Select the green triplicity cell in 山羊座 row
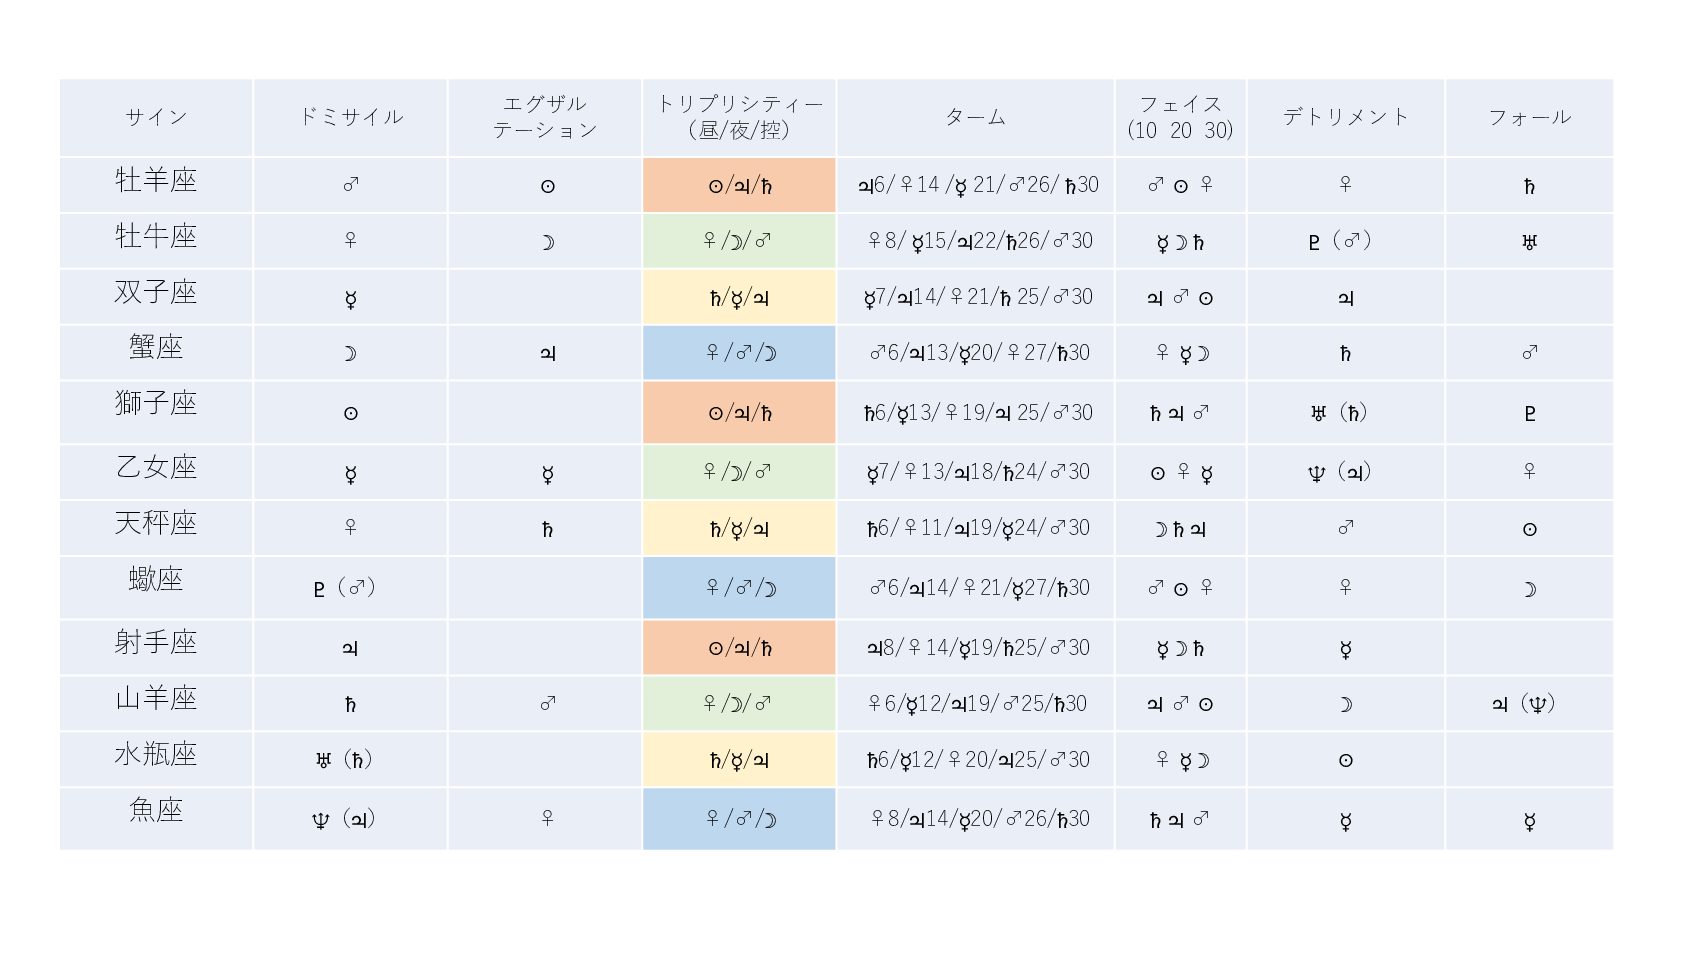 [x=739, y=704]
